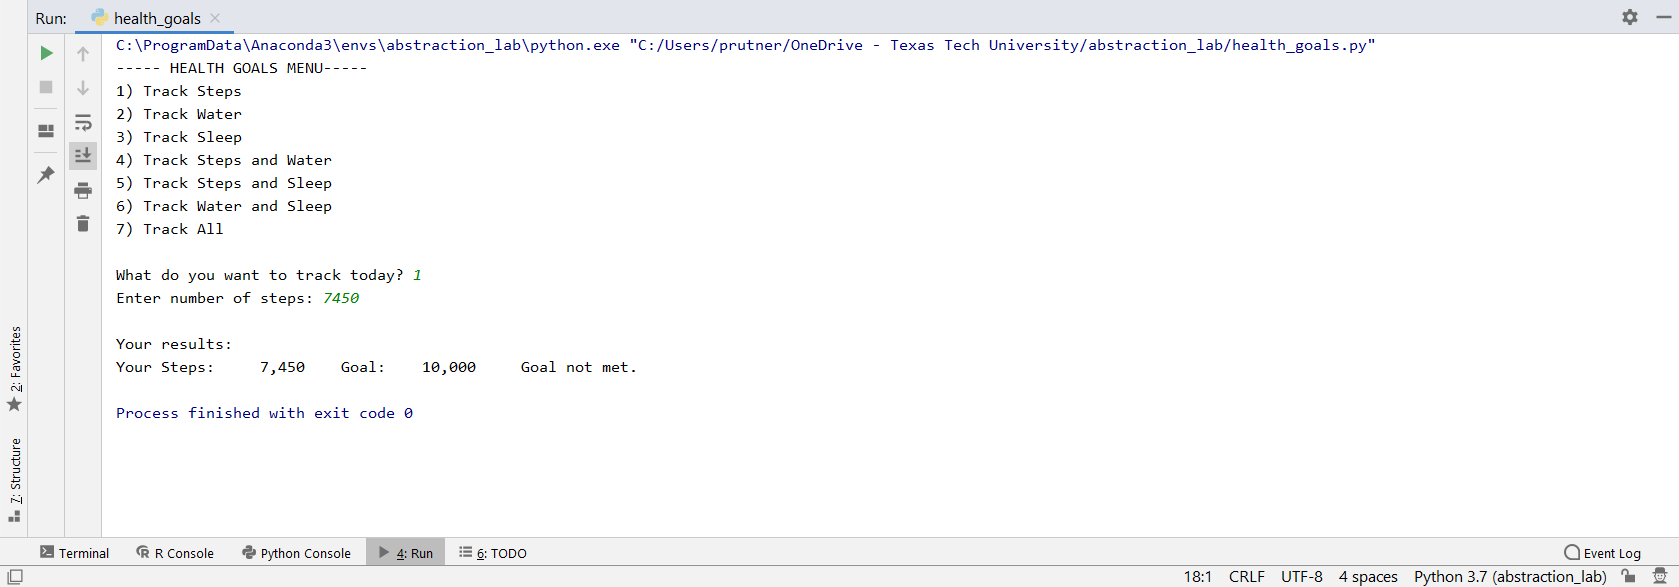1679x587 pixels.
Task: Close the health_goals run tab
Action: pos(215,18)
